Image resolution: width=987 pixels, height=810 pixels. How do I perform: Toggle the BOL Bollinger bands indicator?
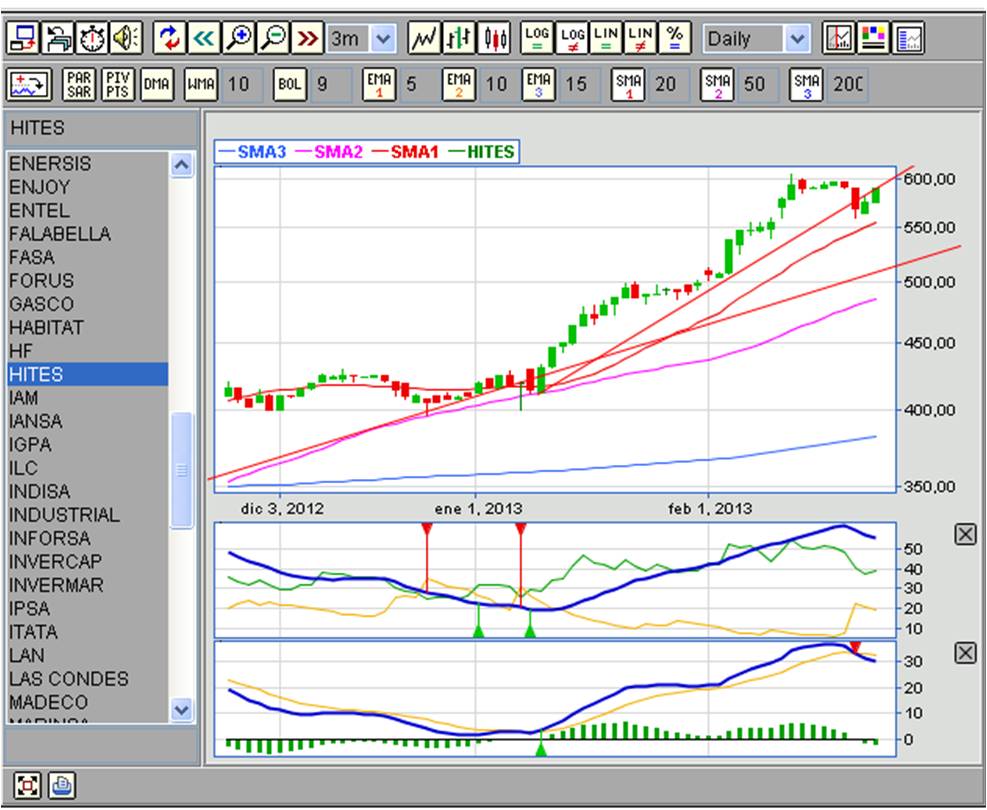pos(288,85)
